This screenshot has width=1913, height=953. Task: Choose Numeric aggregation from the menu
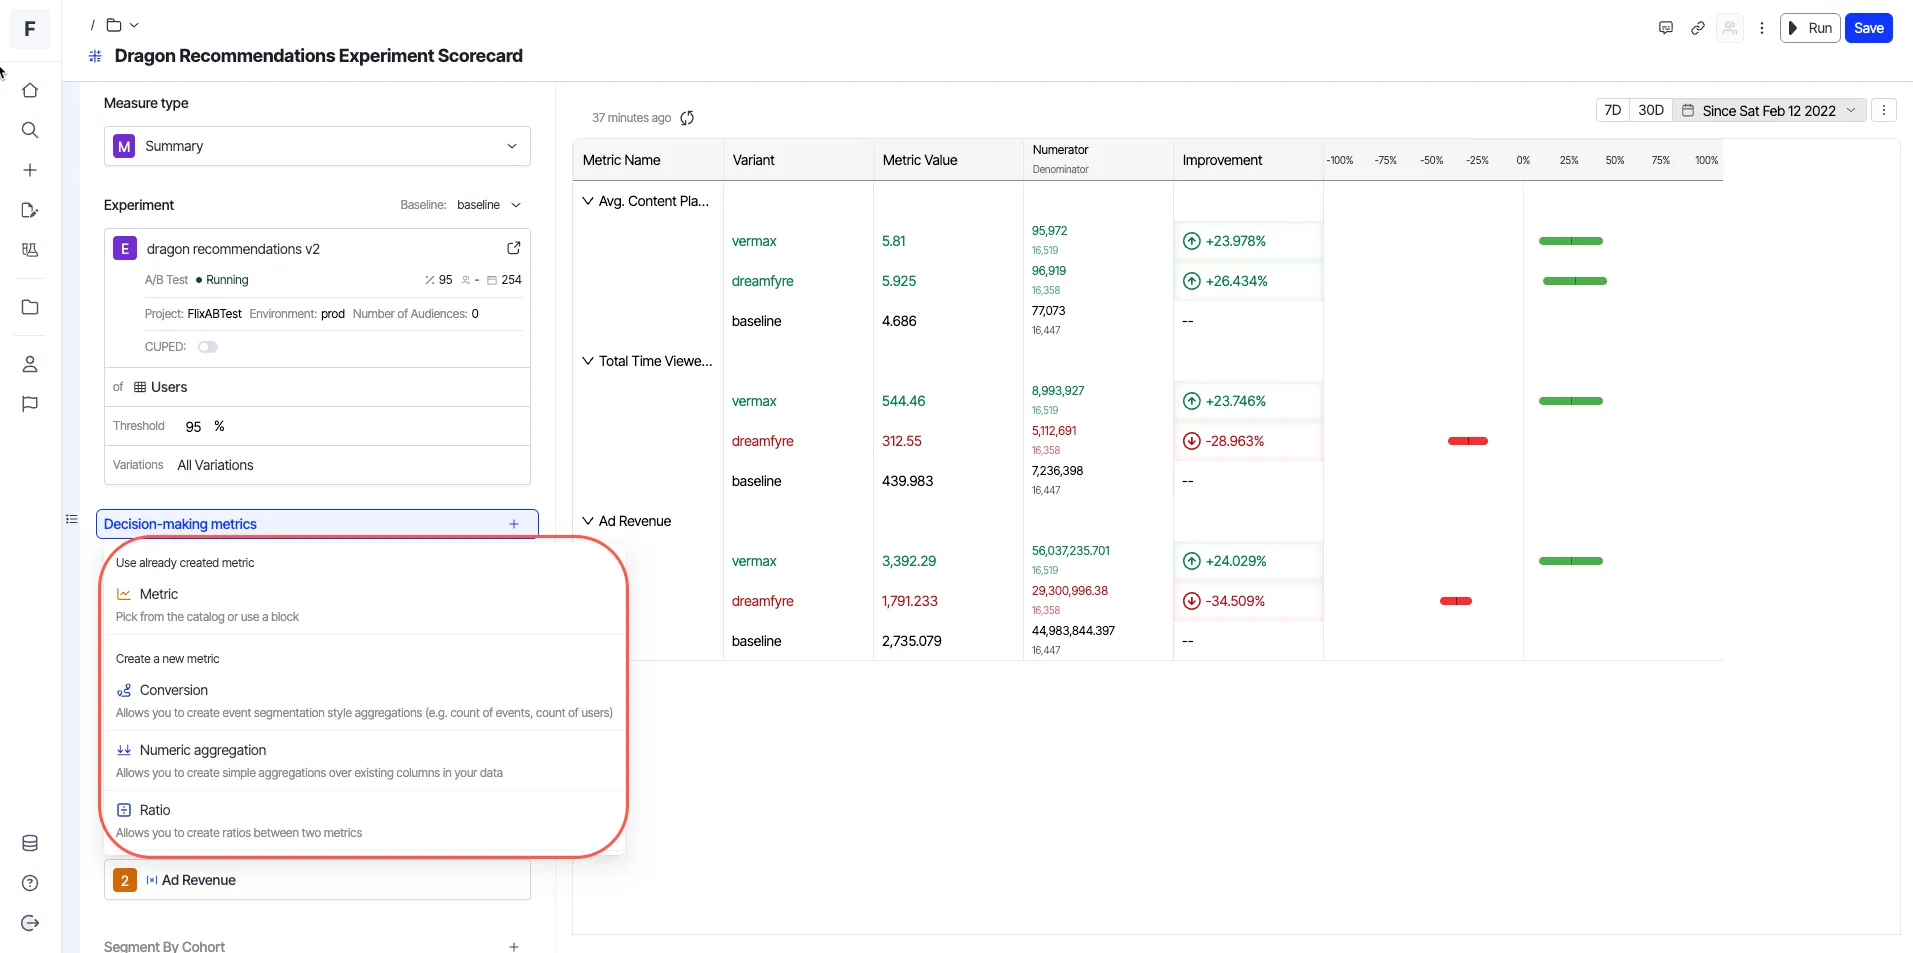pos(365,760)
